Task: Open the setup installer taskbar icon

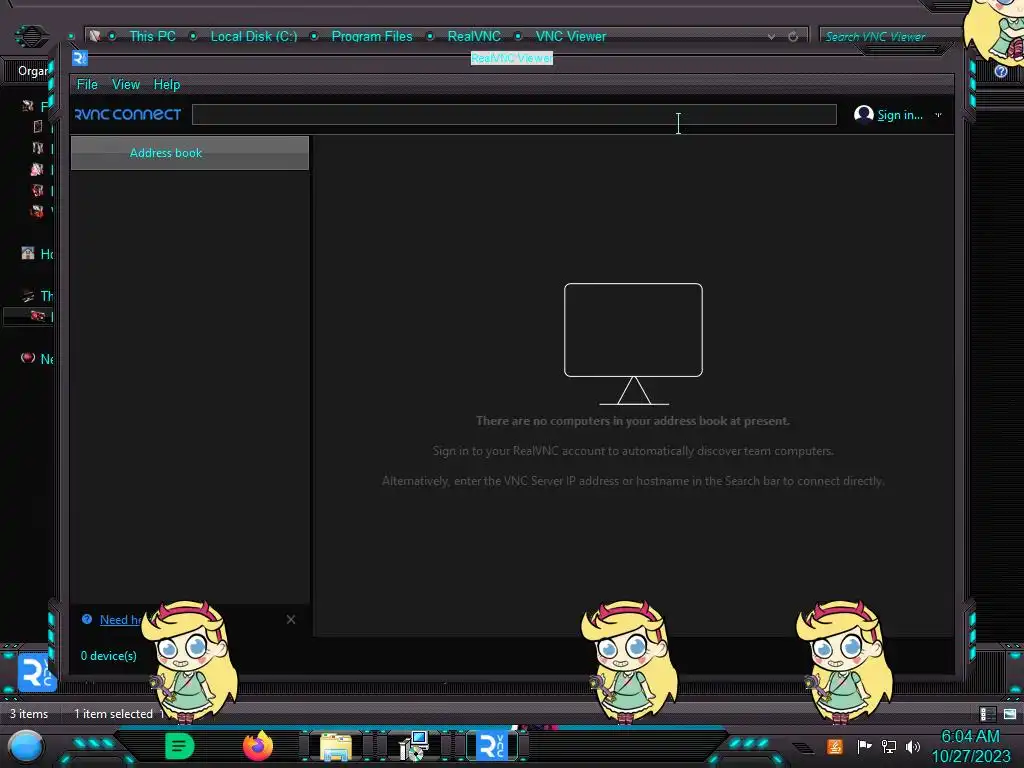Action: pos(414,746)
